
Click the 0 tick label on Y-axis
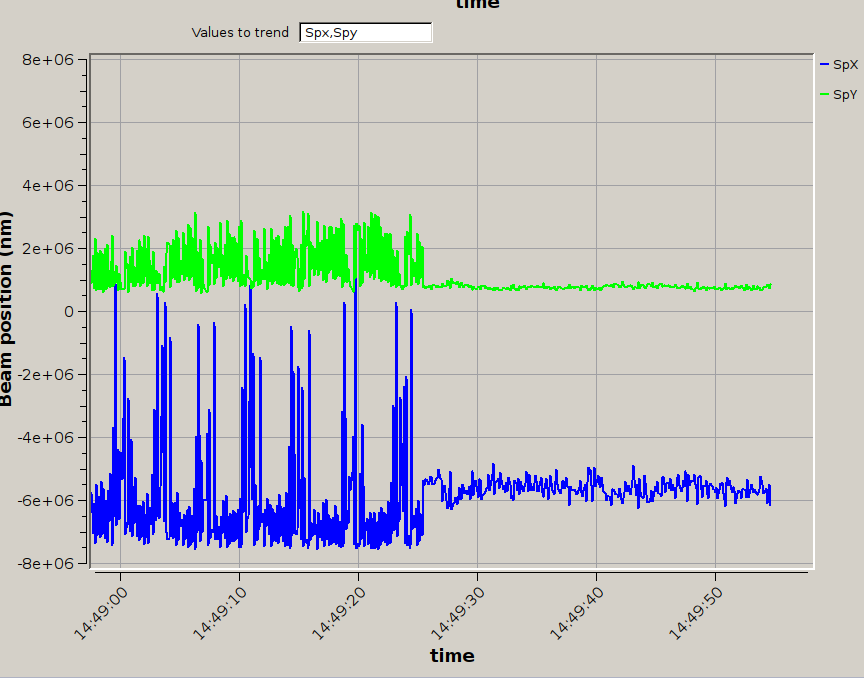tap(69, 311)
